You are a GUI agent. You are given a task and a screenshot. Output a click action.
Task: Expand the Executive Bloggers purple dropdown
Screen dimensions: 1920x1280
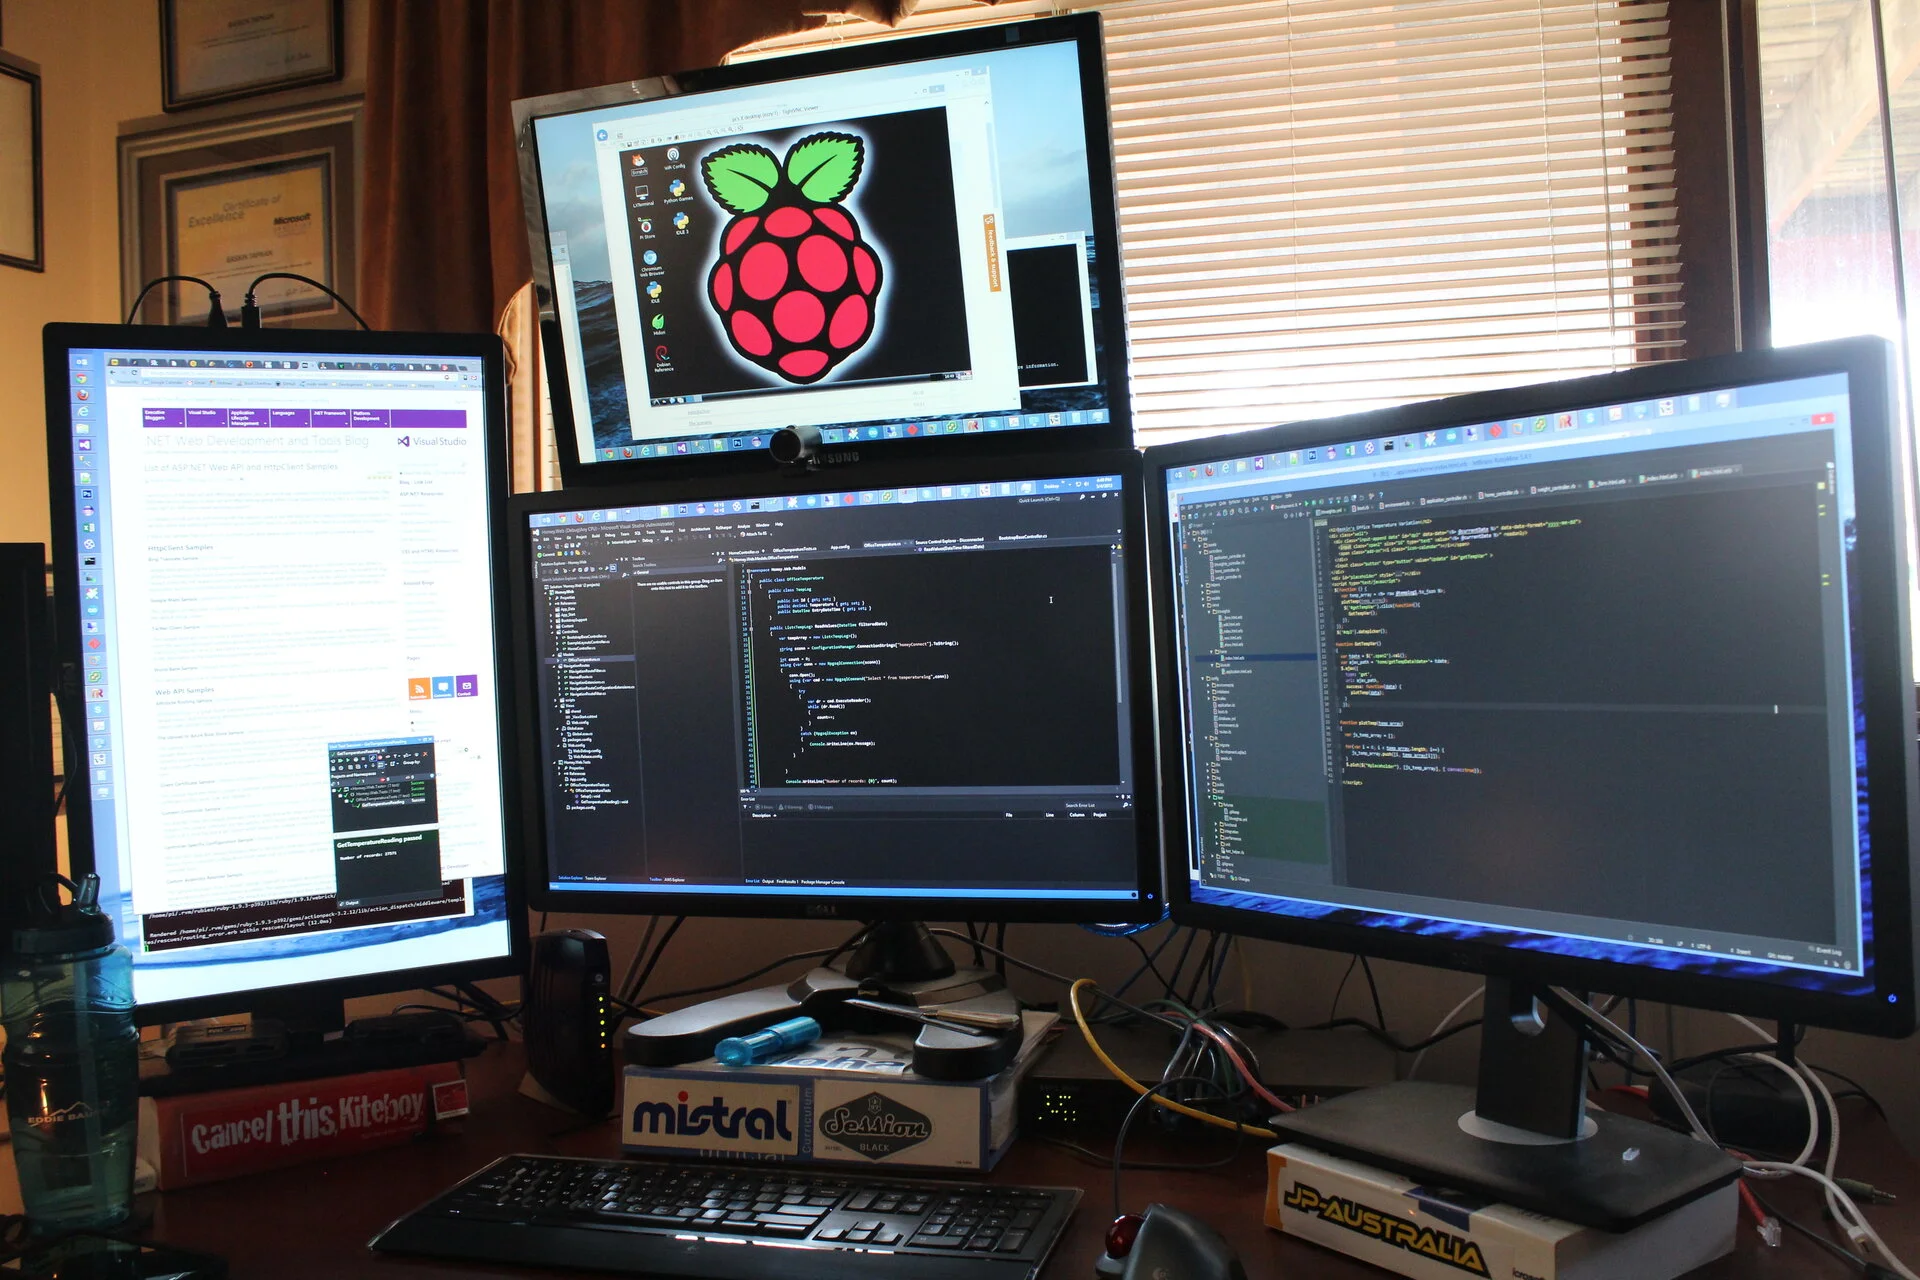[x=163, y=416]
